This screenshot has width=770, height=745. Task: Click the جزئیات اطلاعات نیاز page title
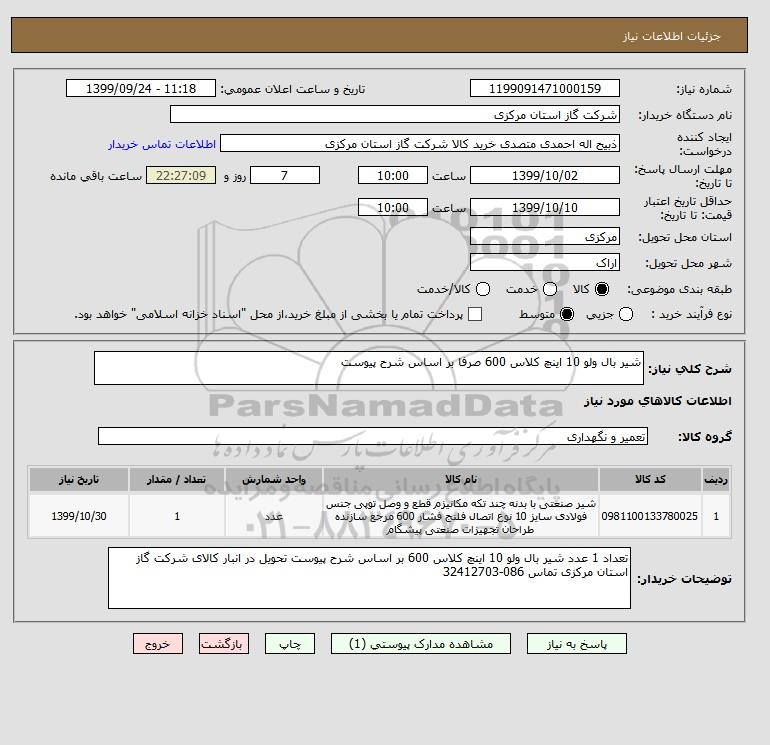[671, 36]
